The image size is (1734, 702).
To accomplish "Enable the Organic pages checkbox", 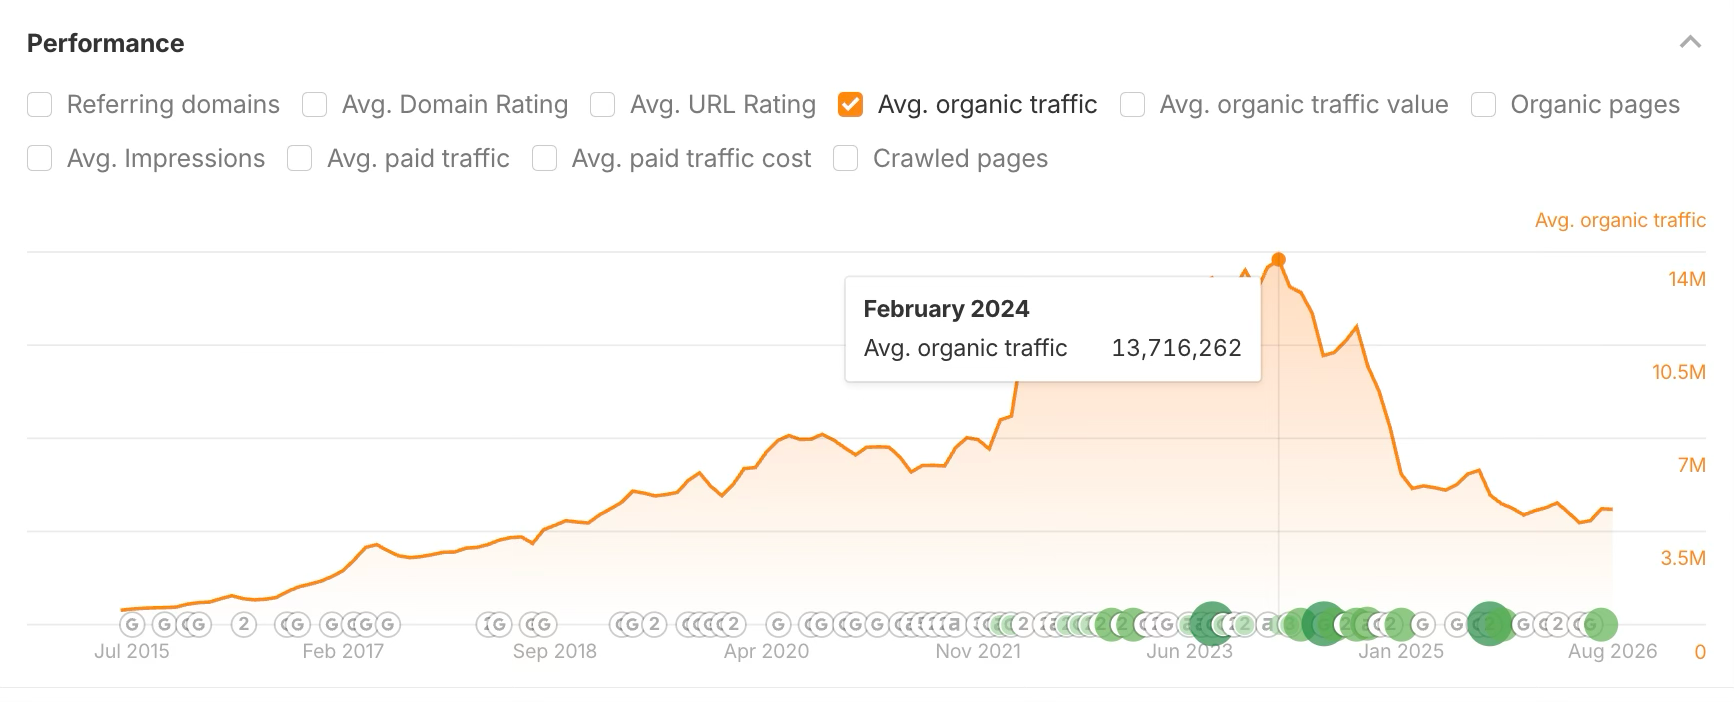I will point(1484,105).
